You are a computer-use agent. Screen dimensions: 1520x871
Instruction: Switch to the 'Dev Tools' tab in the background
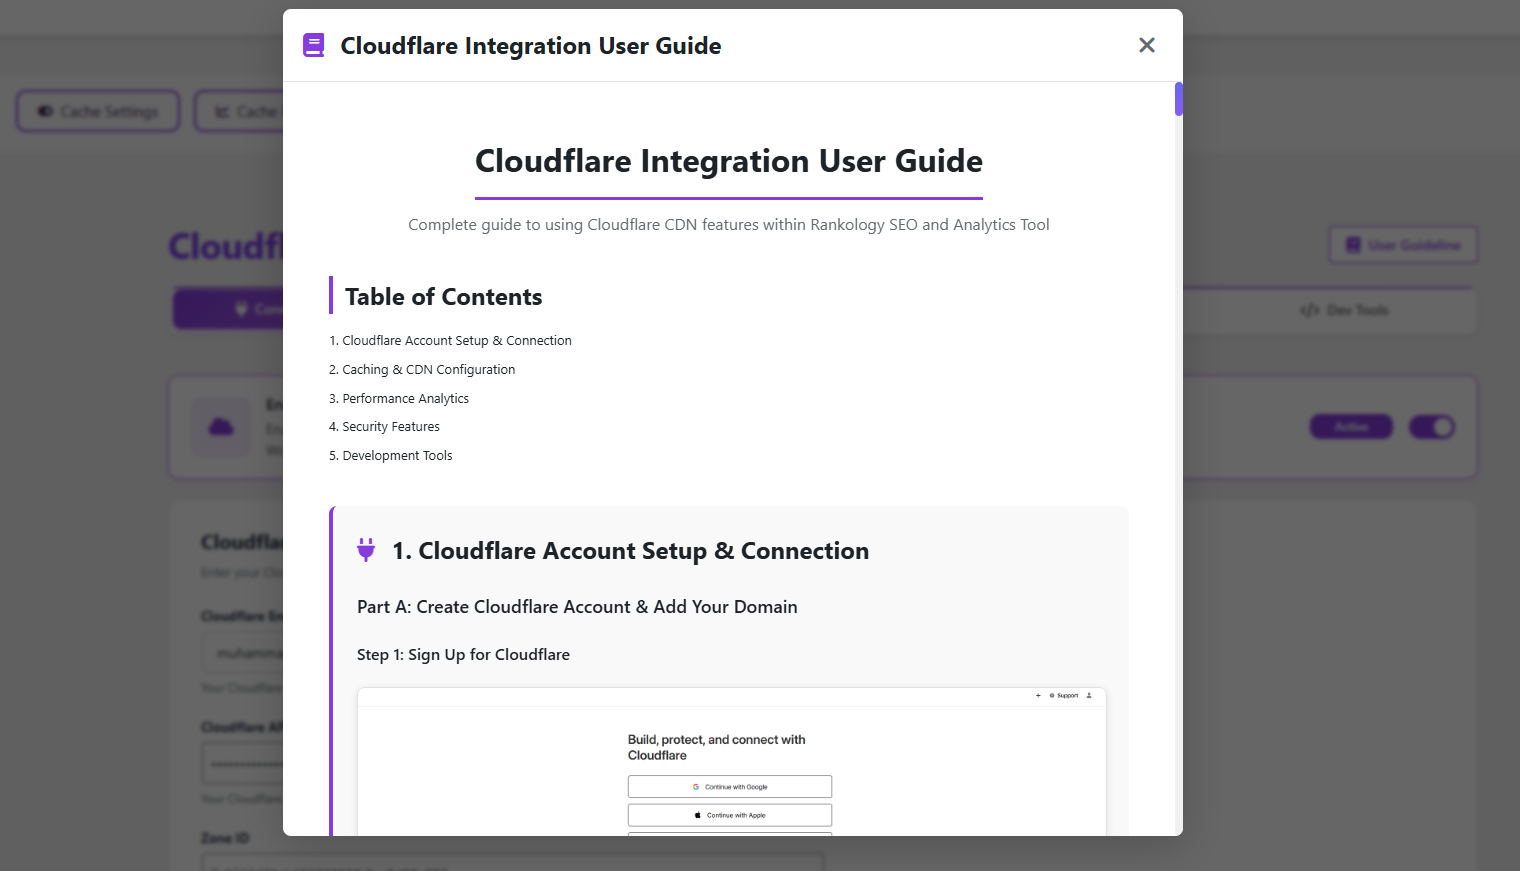(x=1344, y=311)
